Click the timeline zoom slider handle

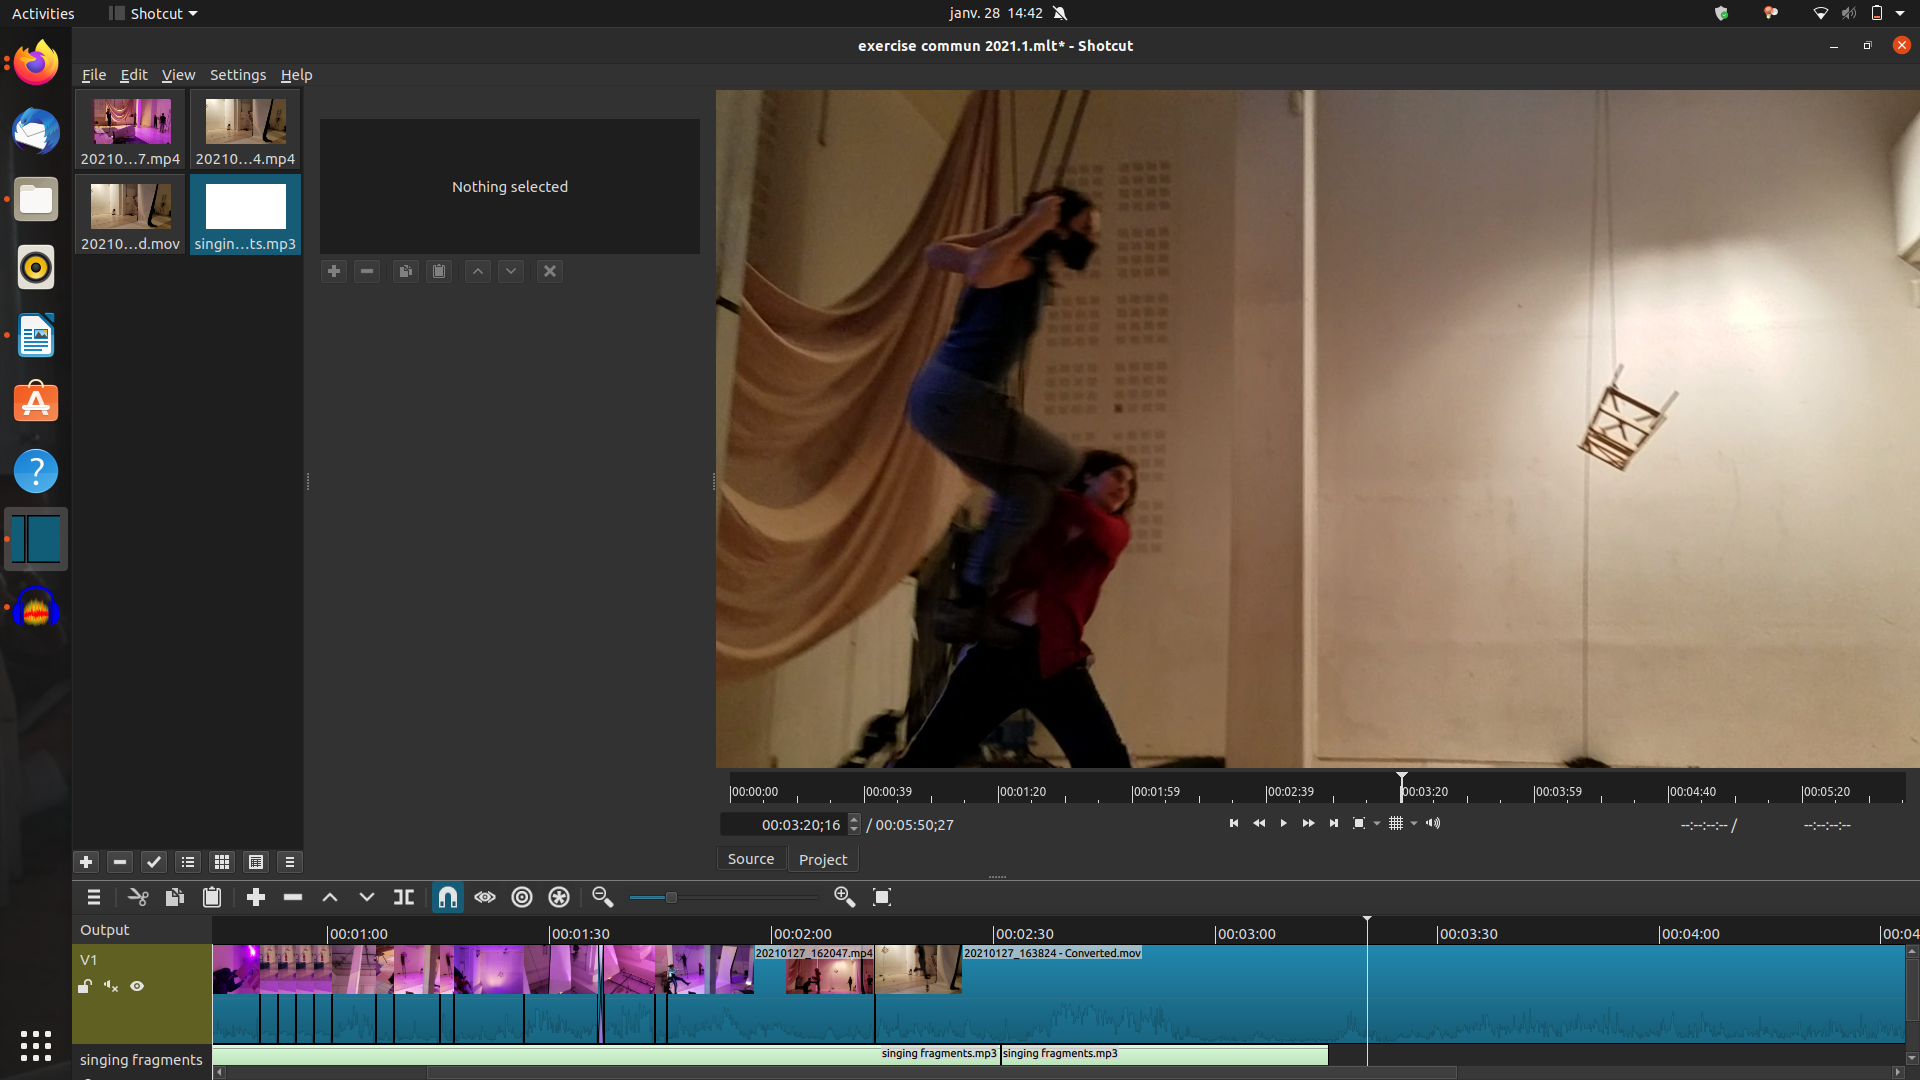pos(671,897)
